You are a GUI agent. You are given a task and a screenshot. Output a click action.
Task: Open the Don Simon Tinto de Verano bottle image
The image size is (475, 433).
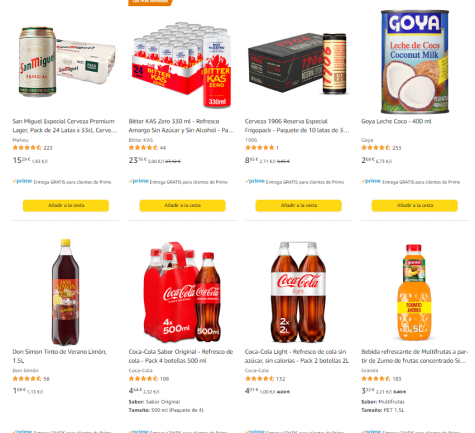pyautogui.click(x=66, y=292)
